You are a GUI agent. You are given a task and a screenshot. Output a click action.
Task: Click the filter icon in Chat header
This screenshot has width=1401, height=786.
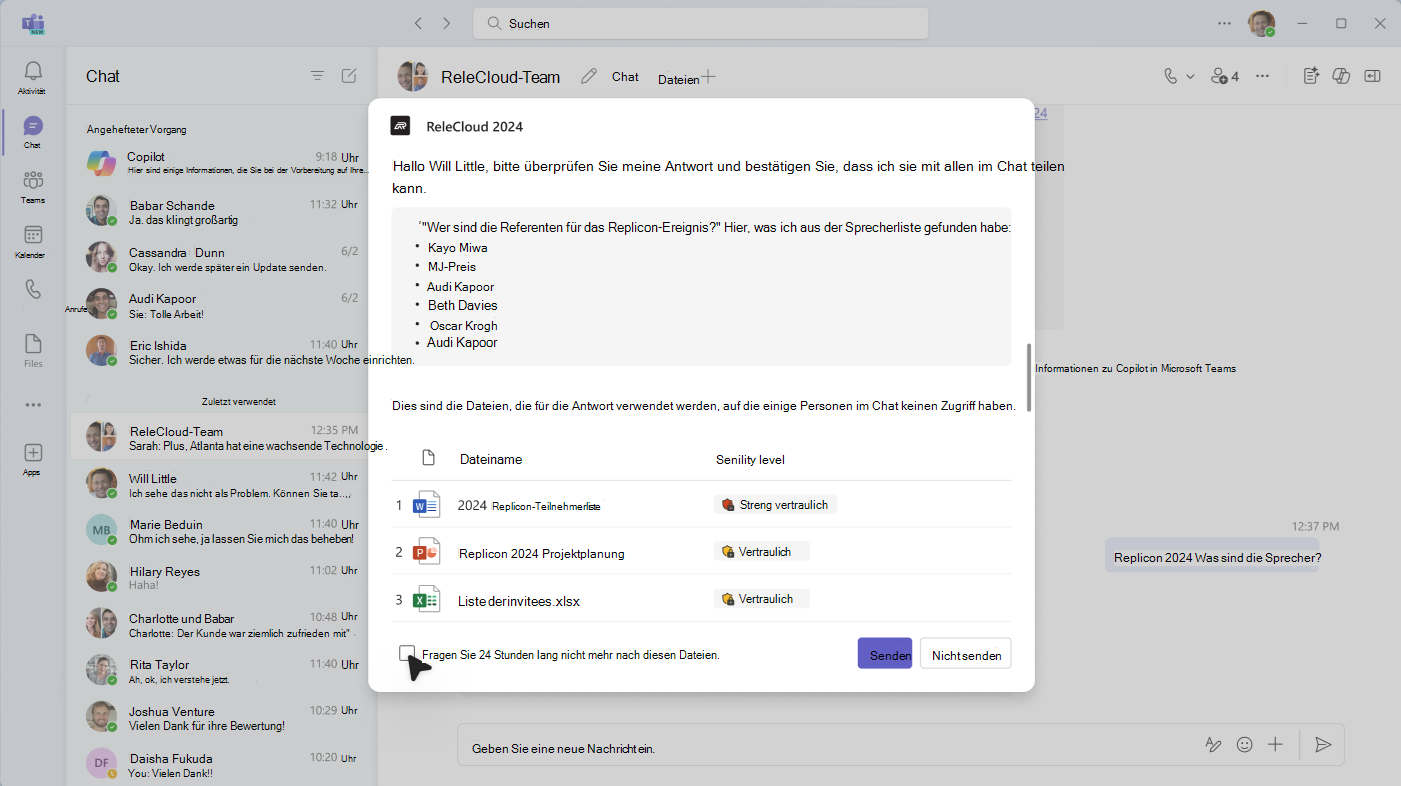tap(317, 76)
